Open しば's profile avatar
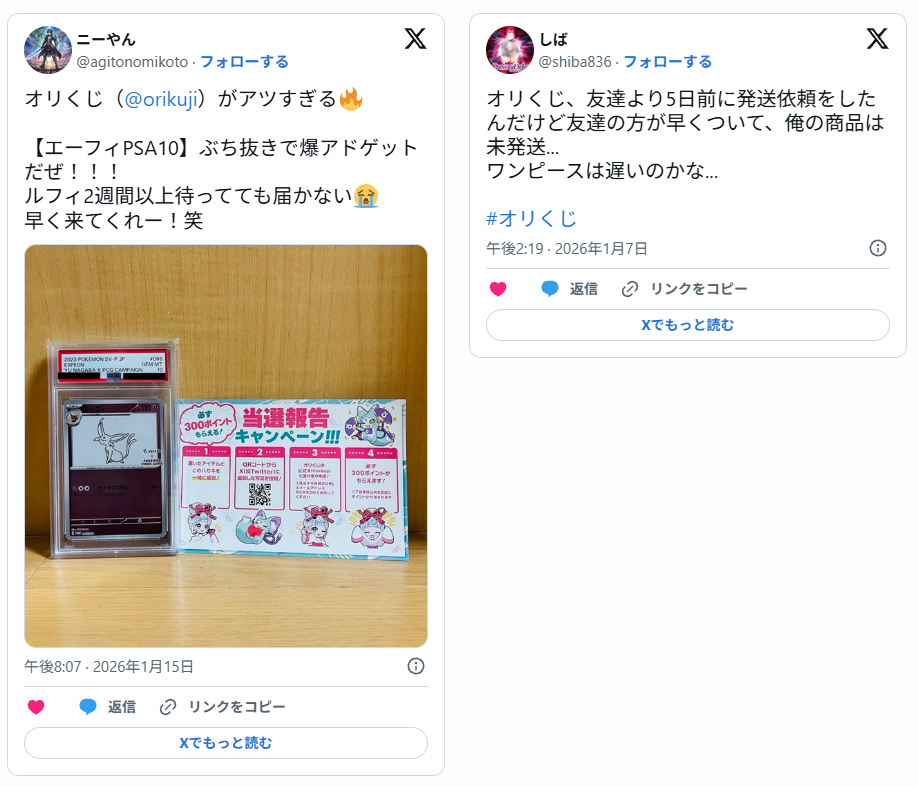The width and height of the screenshot is (918, 787). 510,50
